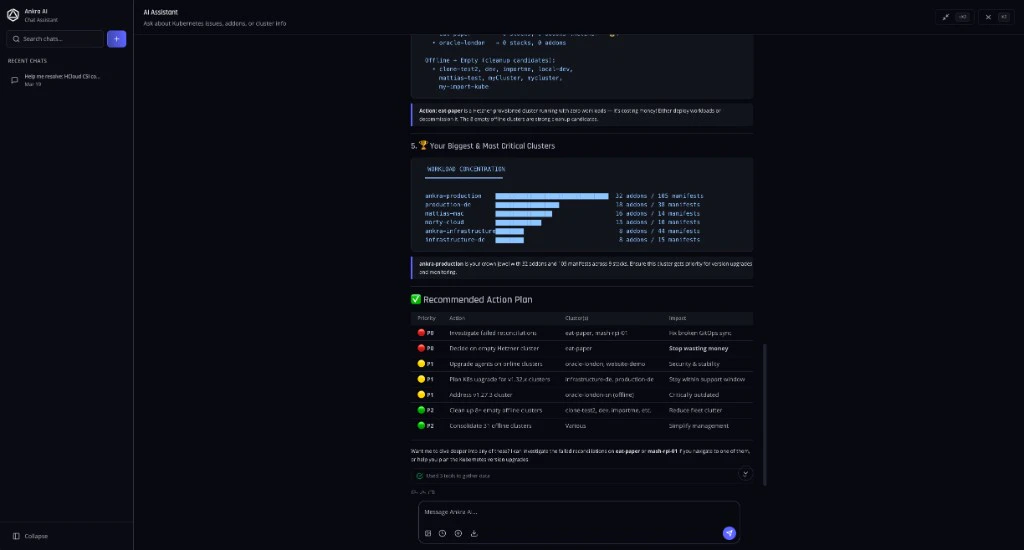Click 'Your Biggest & Most Critical Clusters' heading
The image size is (1024, 550).
point(492,146)
